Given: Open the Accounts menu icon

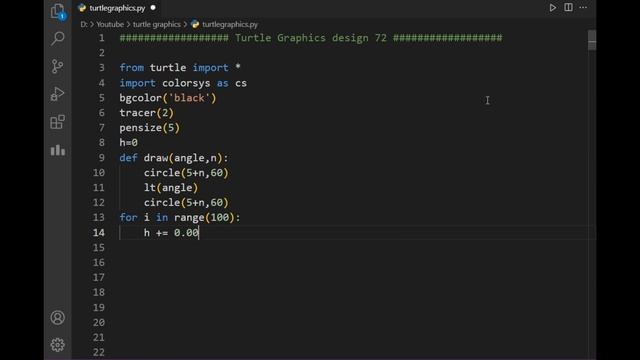Looking at the screenshot, I should click(58, 317).
